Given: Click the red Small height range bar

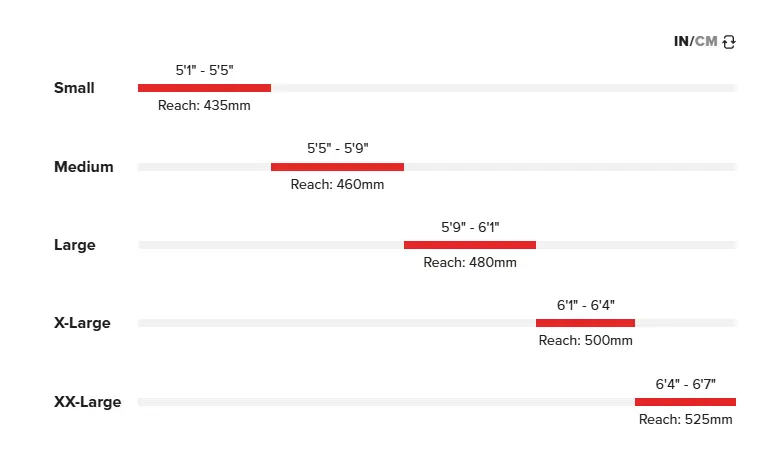Looking at the screenshot, I should [x=205, y=88].
